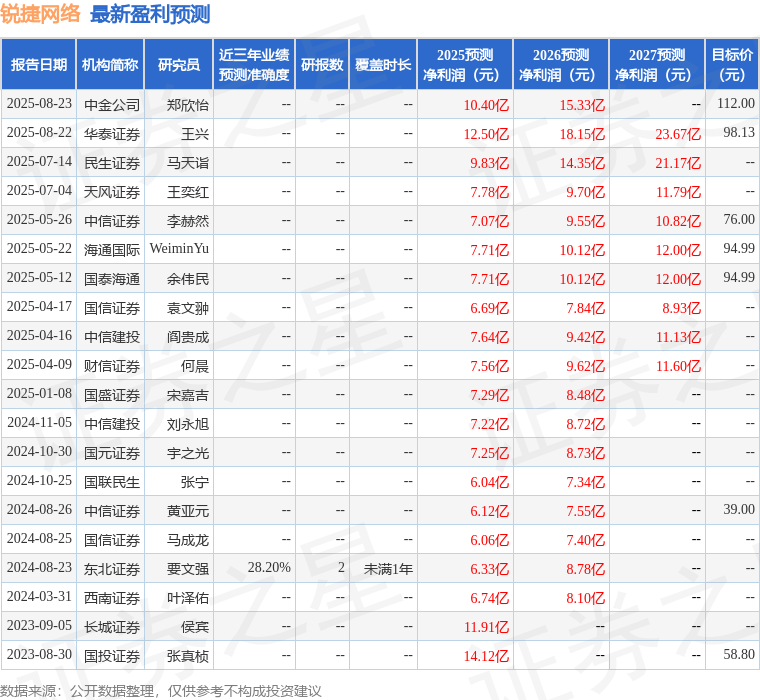760x700 pixels.
Task: Click the 锐捷网络 title text
Action: click(x=40, y=14)
